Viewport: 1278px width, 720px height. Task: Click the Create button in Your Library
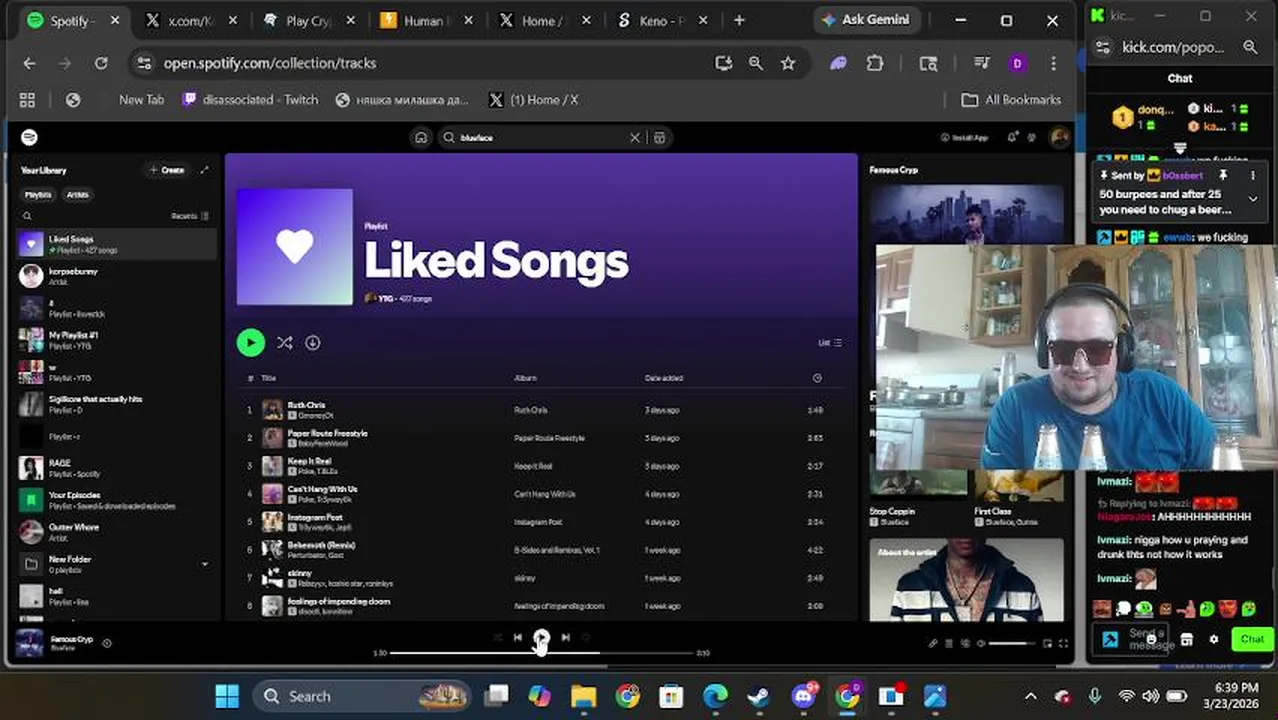tap(167, 170)
